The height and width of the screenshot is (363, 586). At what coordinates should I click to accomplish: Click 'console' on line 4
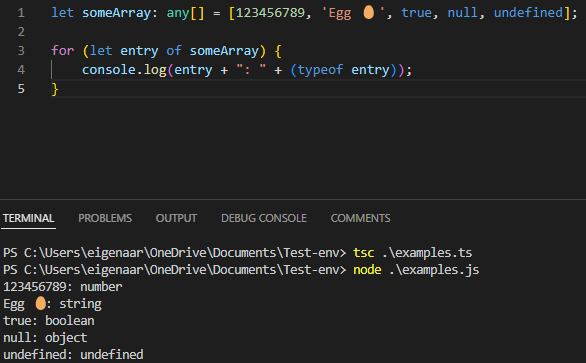pos(109,70)
